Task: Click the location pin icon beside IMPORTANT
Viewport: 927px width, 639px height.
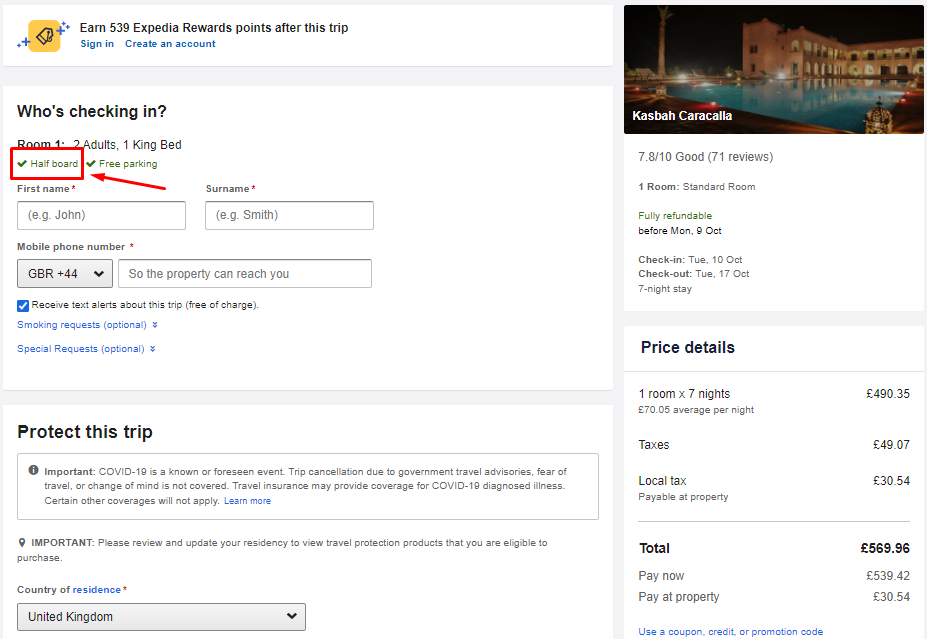Action: 22,542
